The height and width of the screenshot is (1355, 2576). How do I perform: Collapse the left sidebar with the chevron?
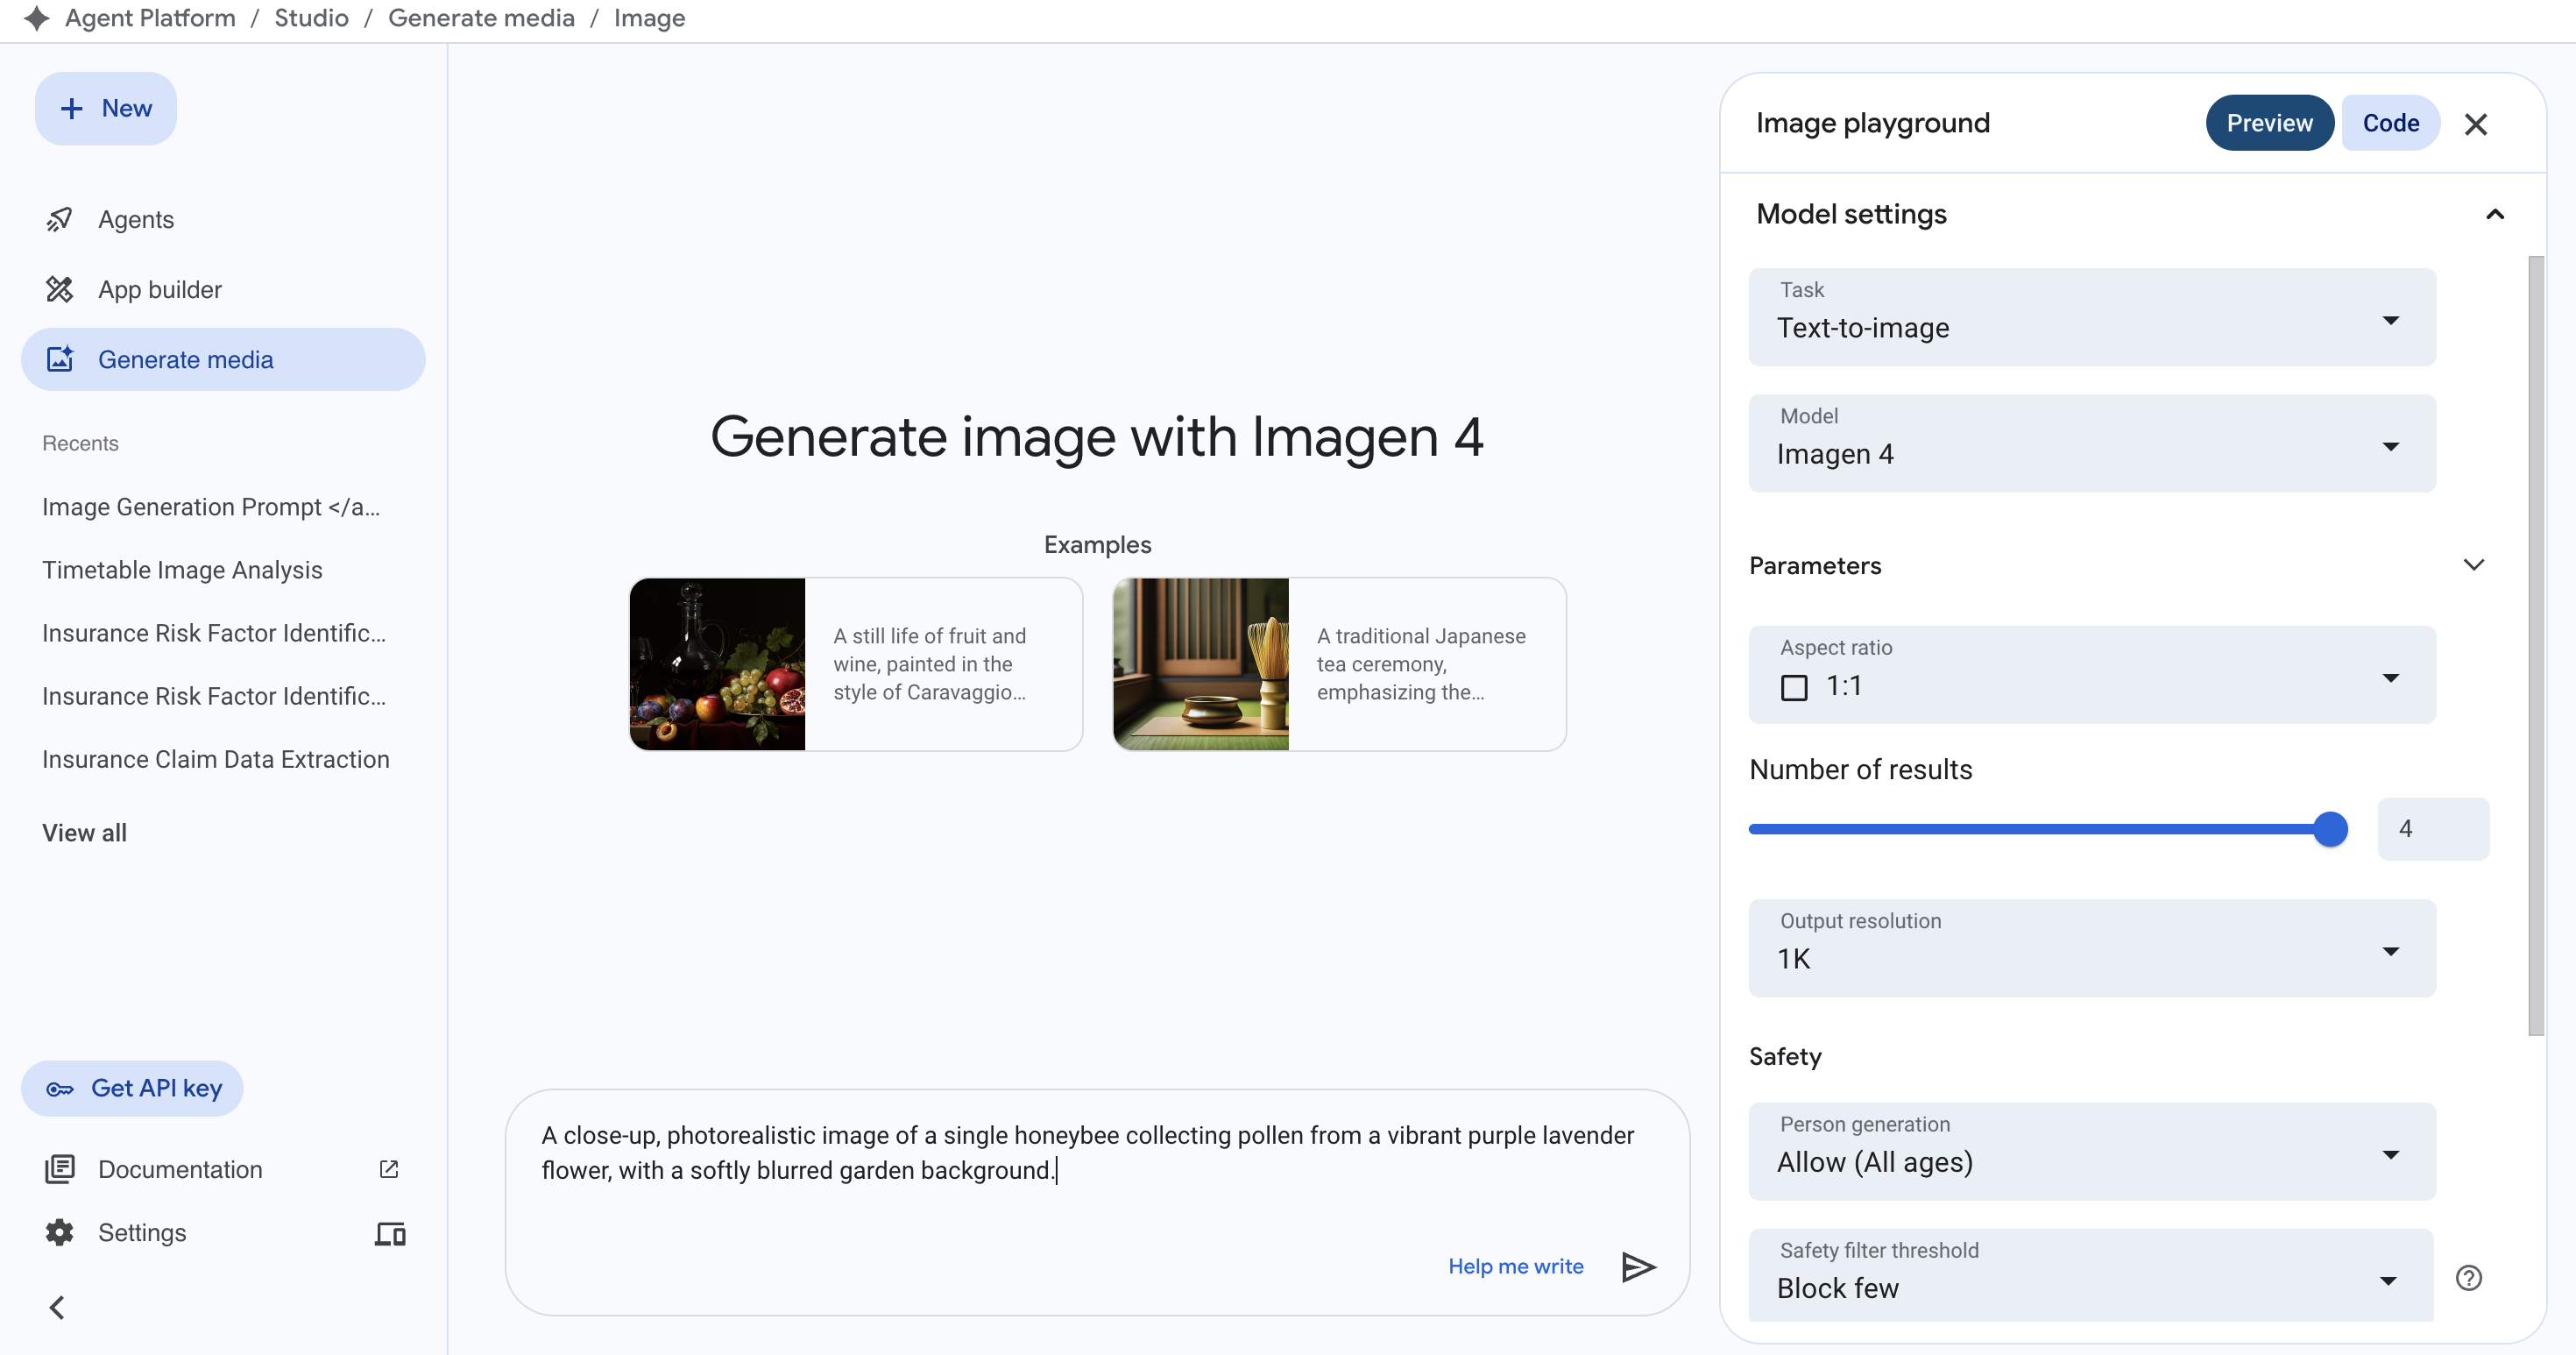(57, 1307)
